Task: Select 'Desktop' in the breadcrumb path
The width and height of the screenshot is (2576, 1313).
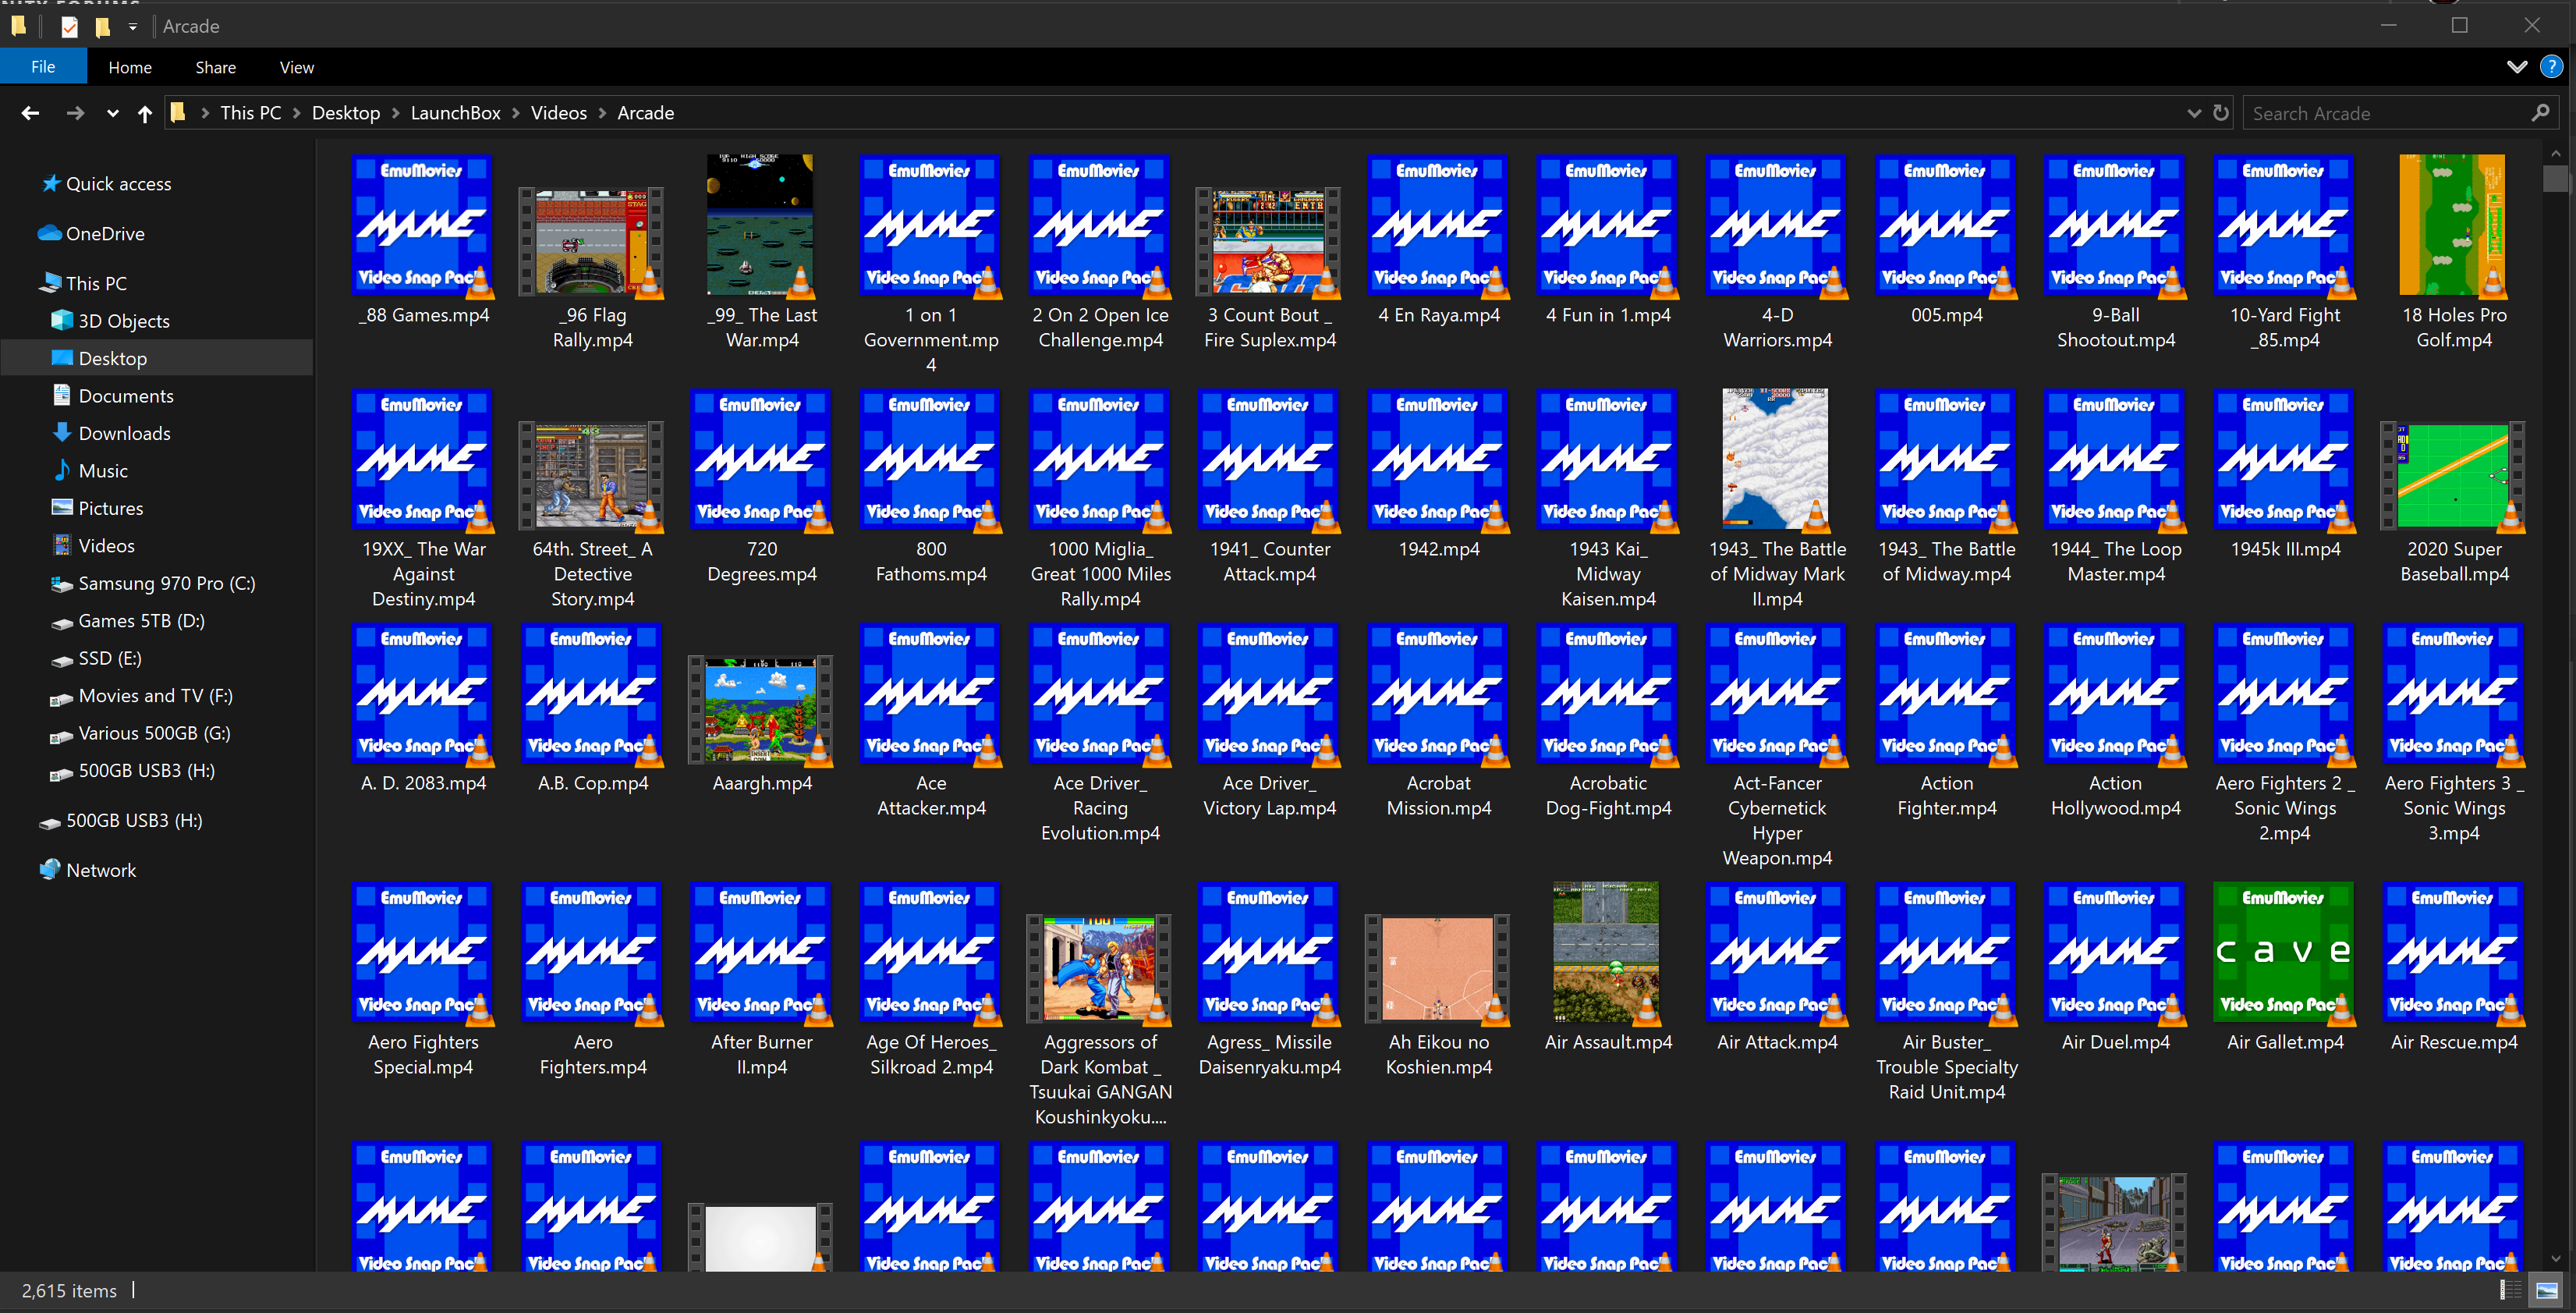Action: [346, 113]
